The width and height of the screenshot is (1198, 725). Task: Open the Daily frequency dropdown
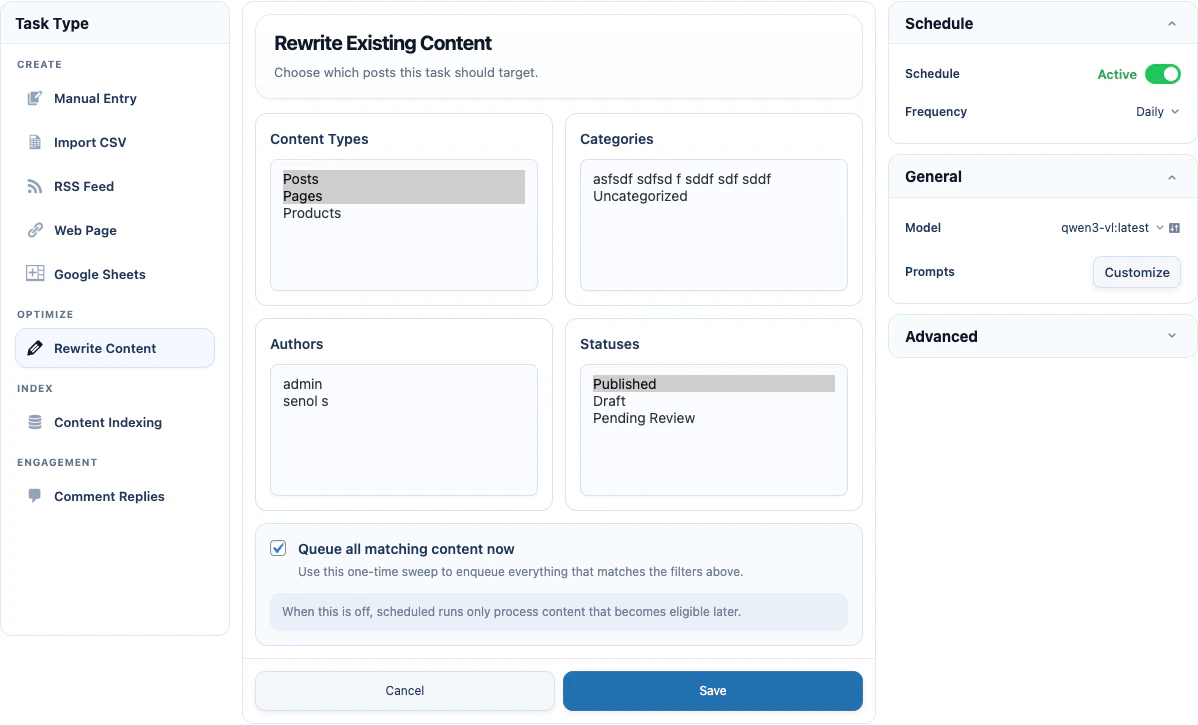point(1157,112)
